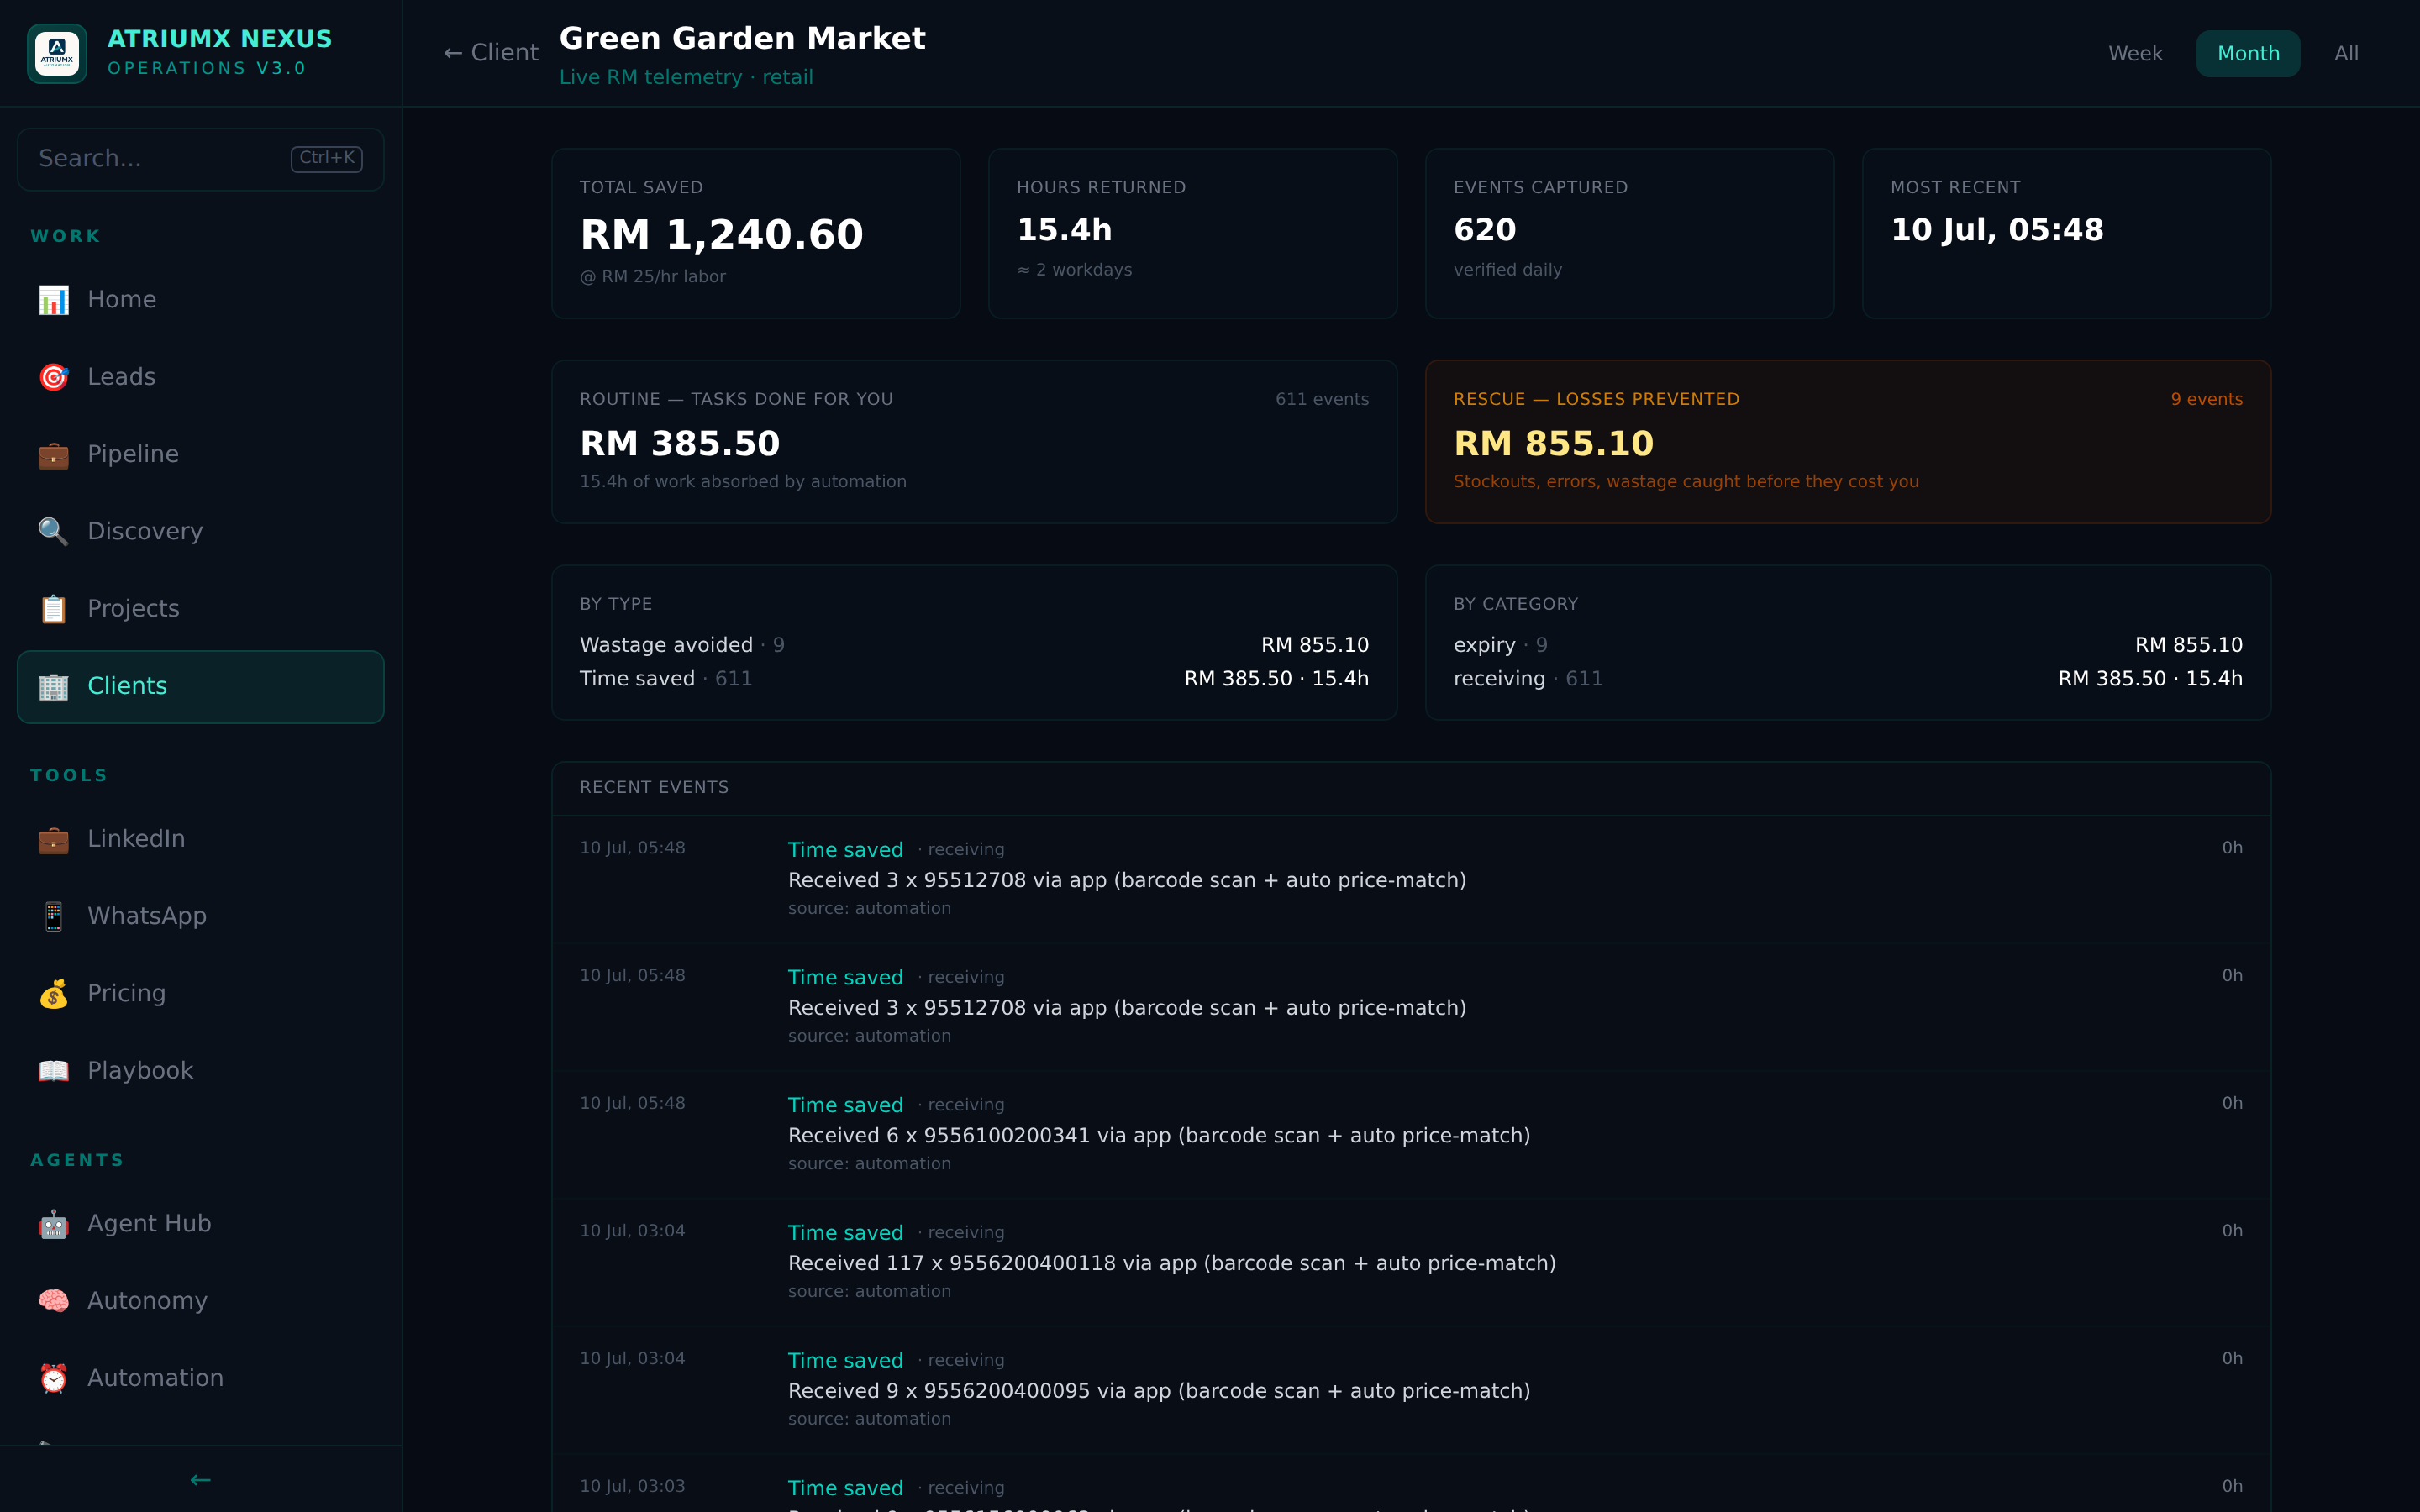Click the Ctrl+K shortcut badge

coord(327,158)
